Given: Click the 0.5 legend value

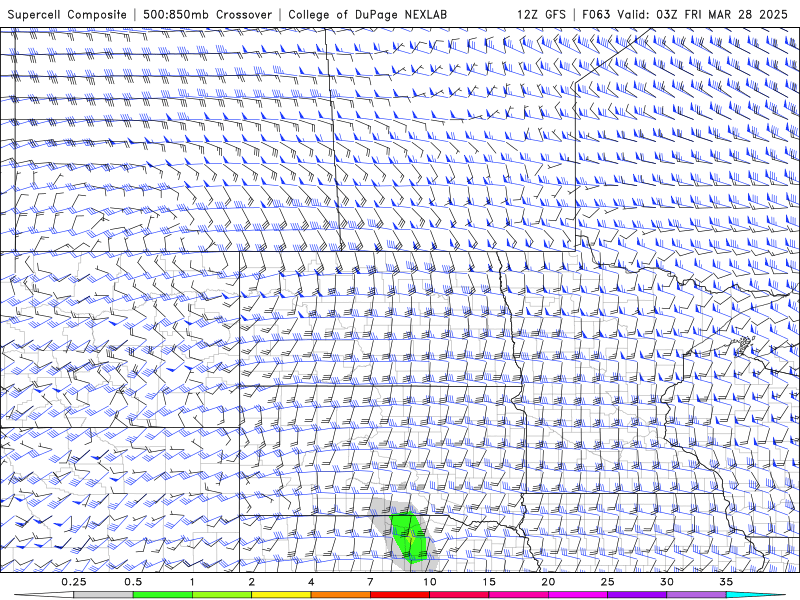Looking at the screenshot, I should [x=133, y=582].
